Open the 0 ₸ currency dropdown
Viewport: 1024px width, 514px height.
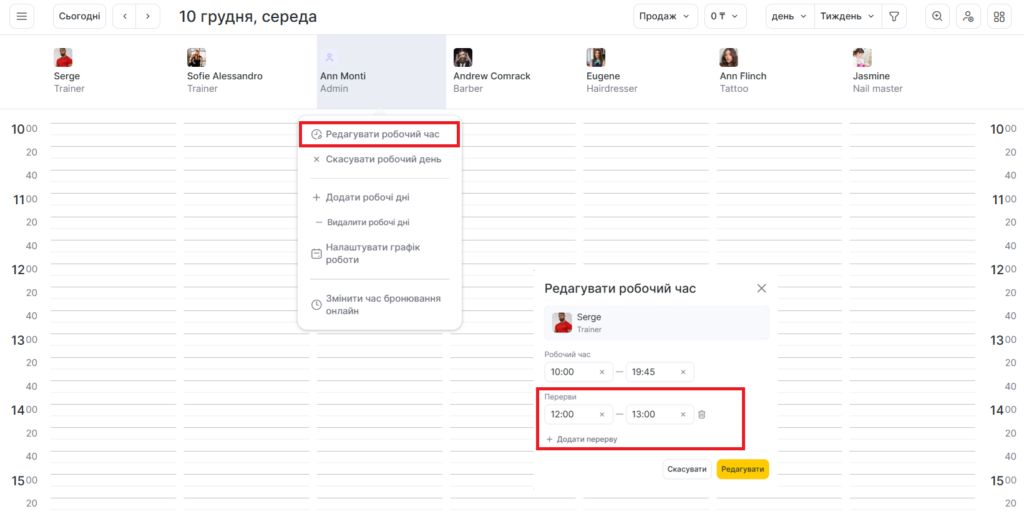coord(725,16)
